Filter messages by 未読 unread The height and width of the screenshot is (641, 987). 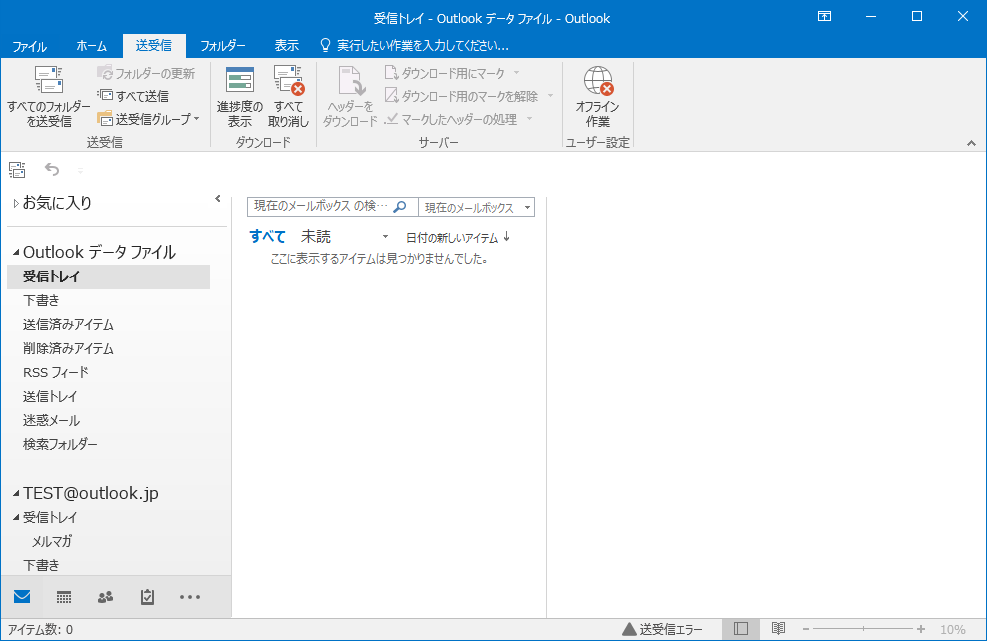point(316,237)
